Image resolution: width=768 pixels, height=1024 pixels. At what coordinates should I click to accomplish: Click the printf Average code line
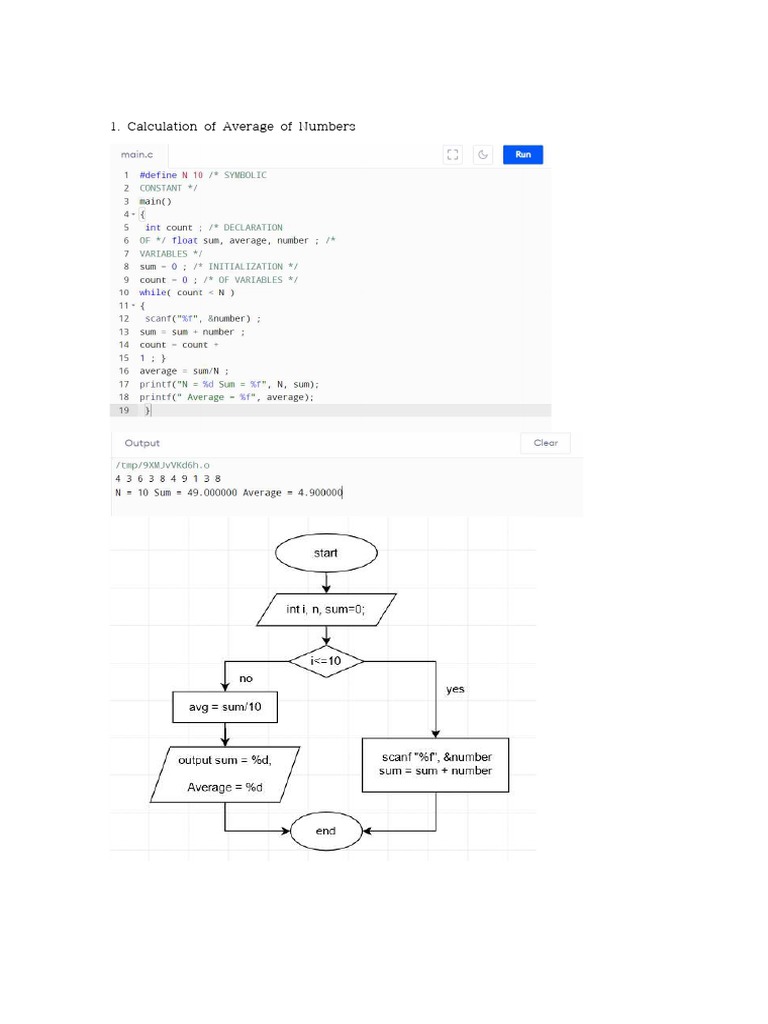227,397
